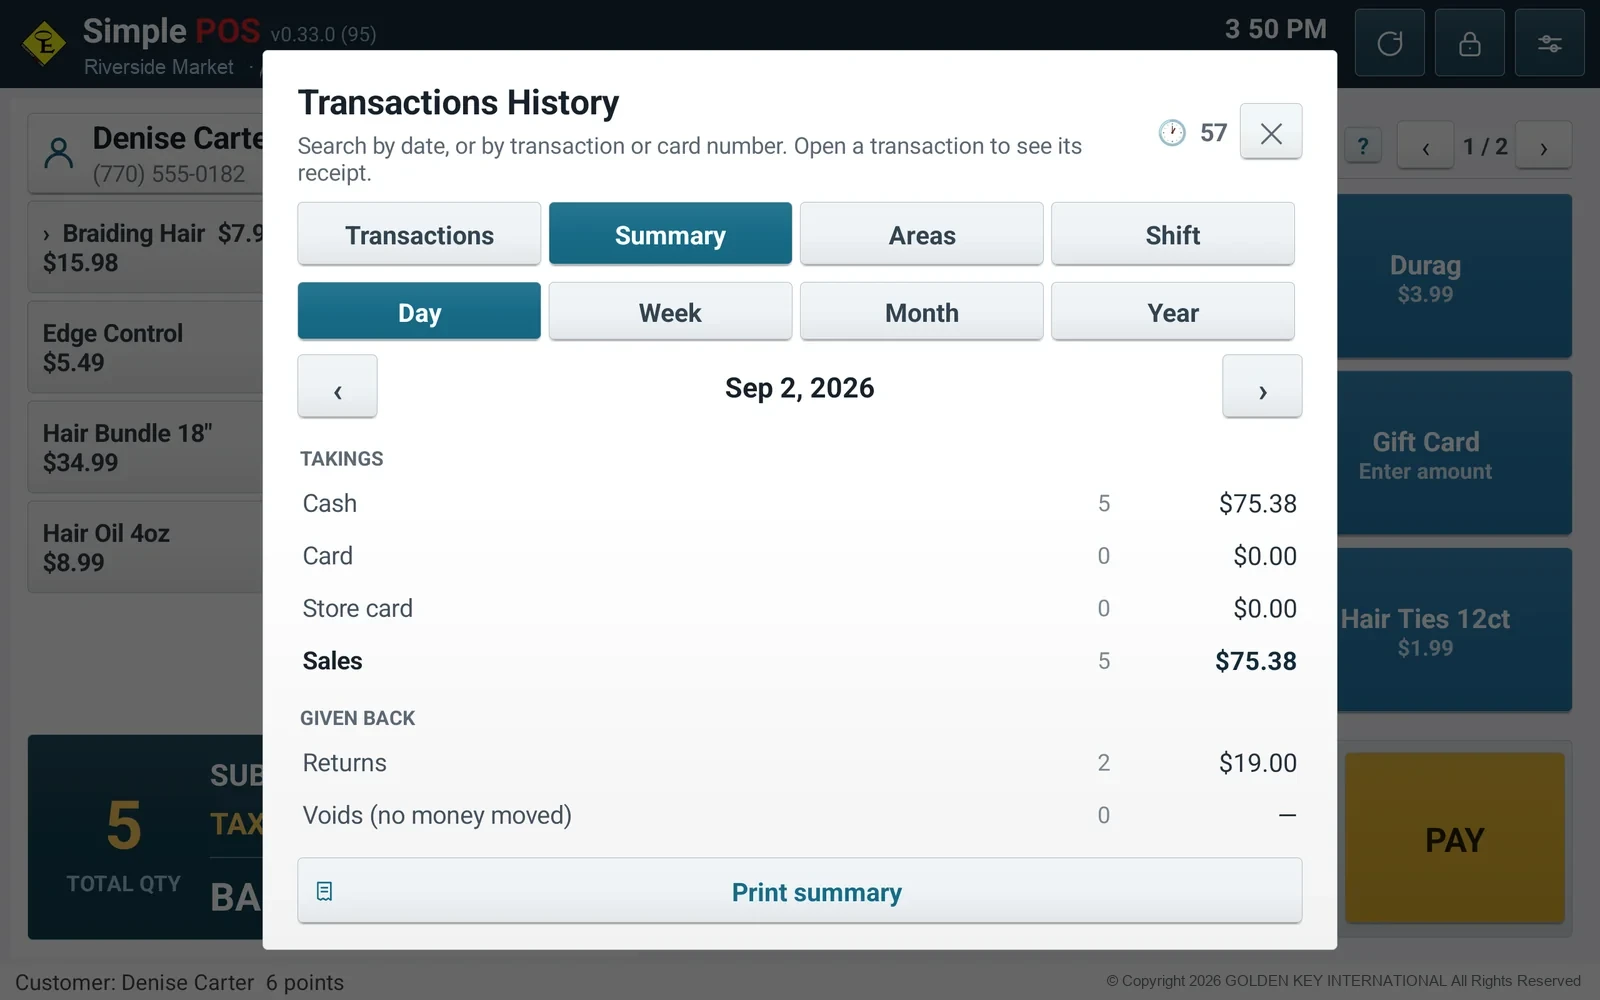Advance to the day after Sep 2, 2026
Viewport: 1600px width, 1000px height.
[x=1262, y=386]
